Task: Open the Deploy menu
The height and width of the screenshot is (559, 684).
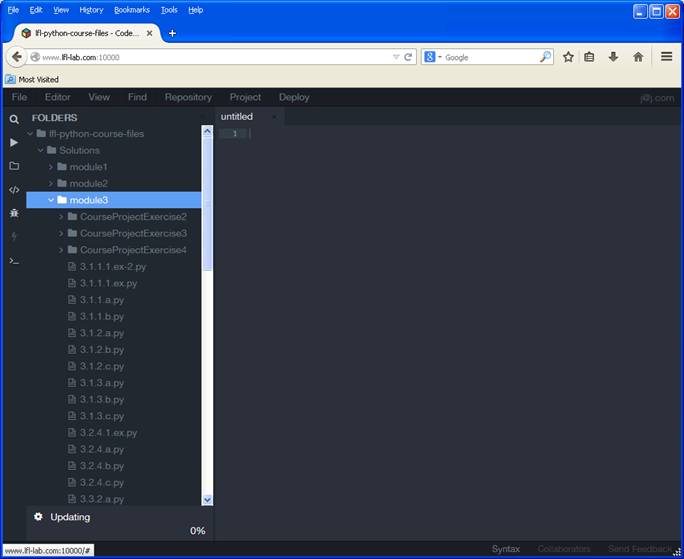Action: (x=294, y=97)
